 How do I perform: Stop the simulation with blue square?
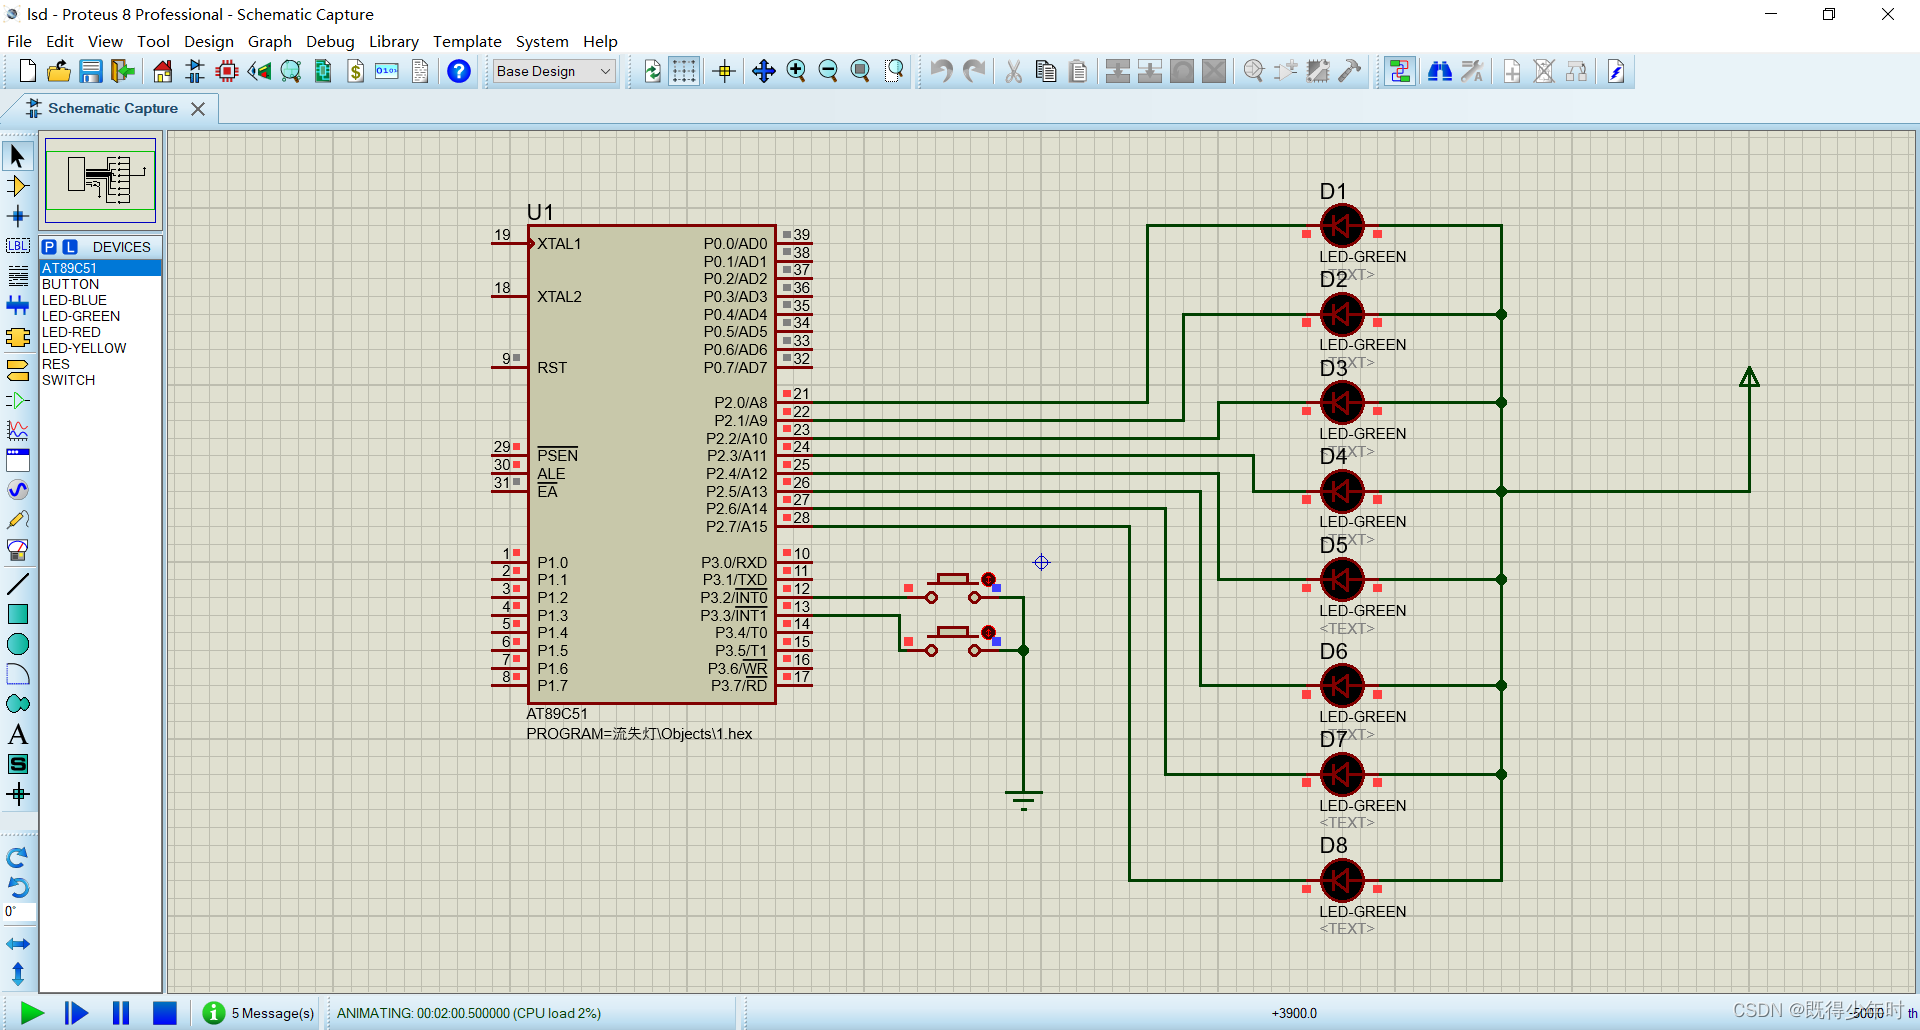pyautogui.click(x=165, y=1013)
